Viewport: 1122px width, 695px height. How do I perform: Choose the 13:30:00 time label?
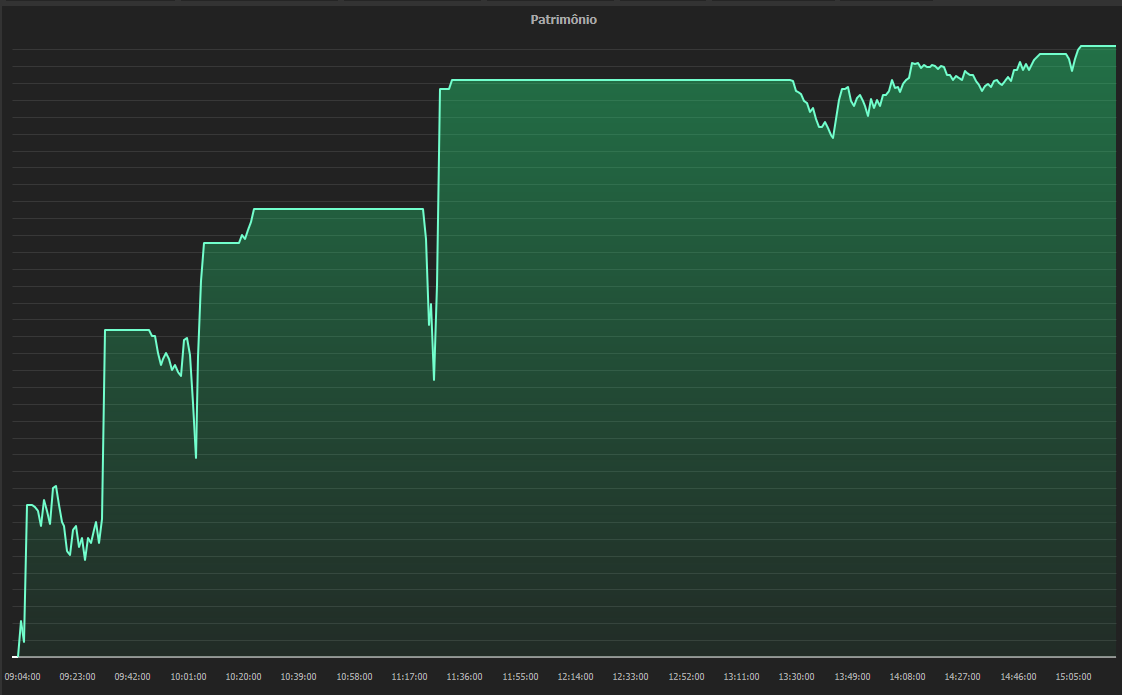tap(796, 676)
